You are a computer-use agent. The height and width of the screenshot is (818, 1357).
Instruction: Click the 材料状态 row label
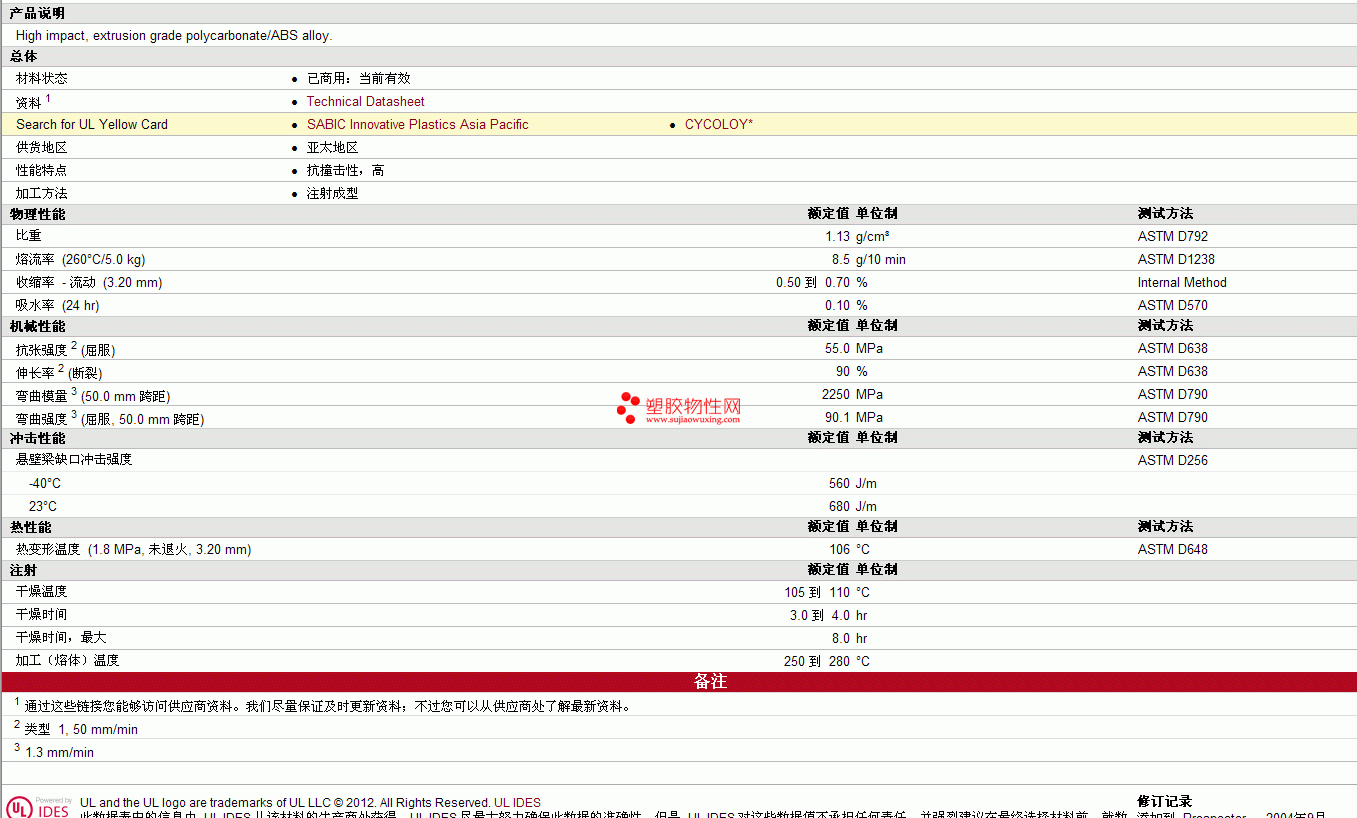click(42, 78)
